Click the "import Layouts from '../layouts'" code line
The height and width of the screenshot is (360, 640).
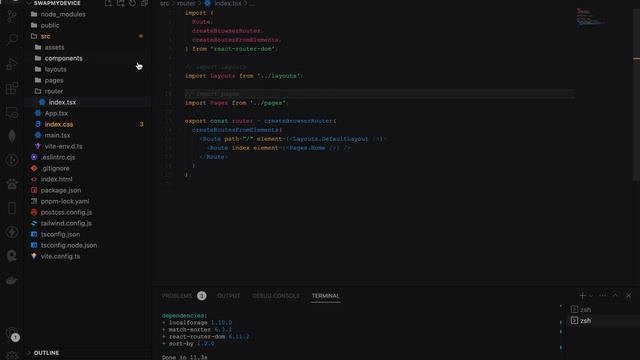244,76
